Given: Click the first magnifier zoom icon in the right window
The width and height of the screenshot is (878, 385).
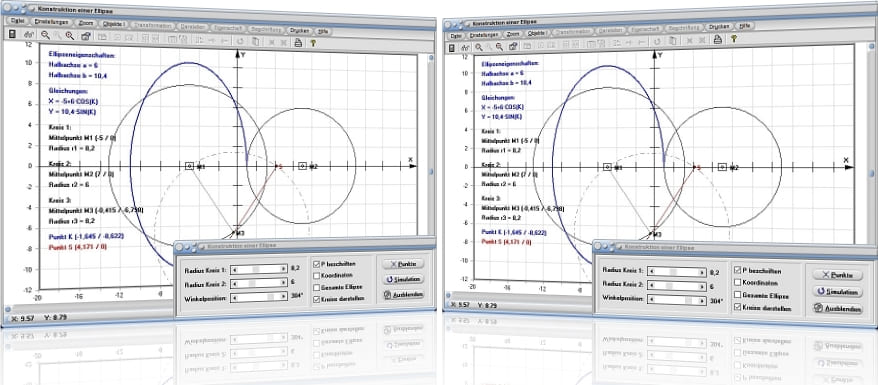Looking at the screenshot, I should tap(479, 47).
